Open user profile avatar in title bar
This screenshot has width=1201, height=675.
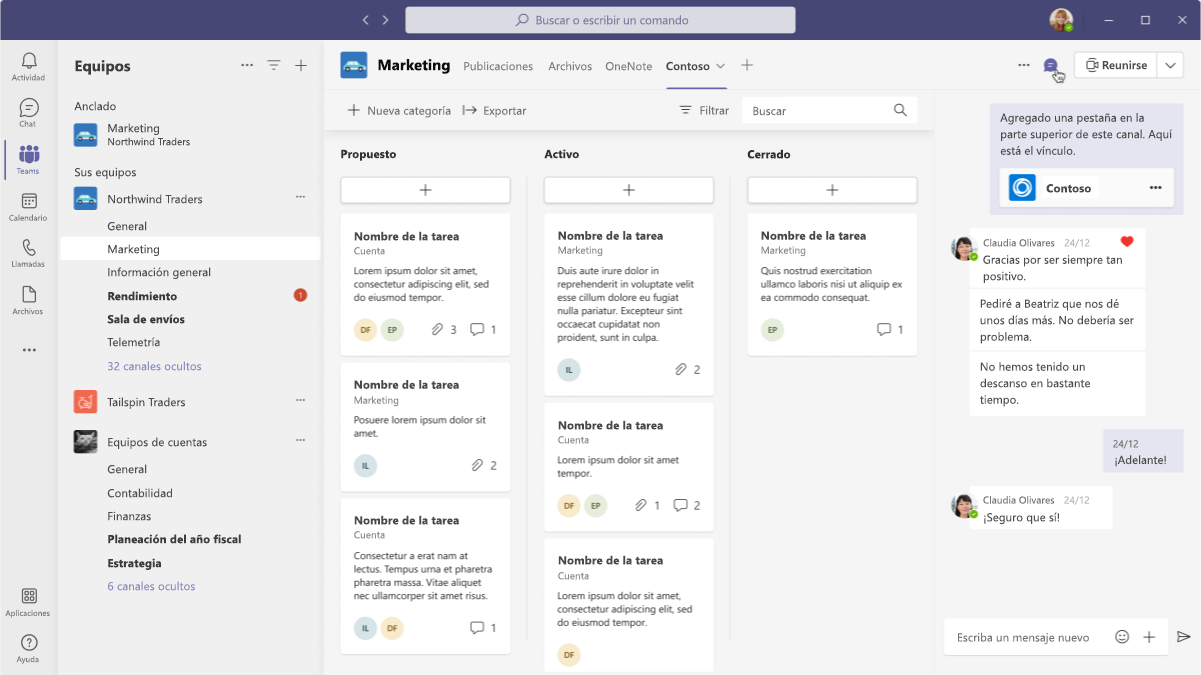(x=1061, y=20)
